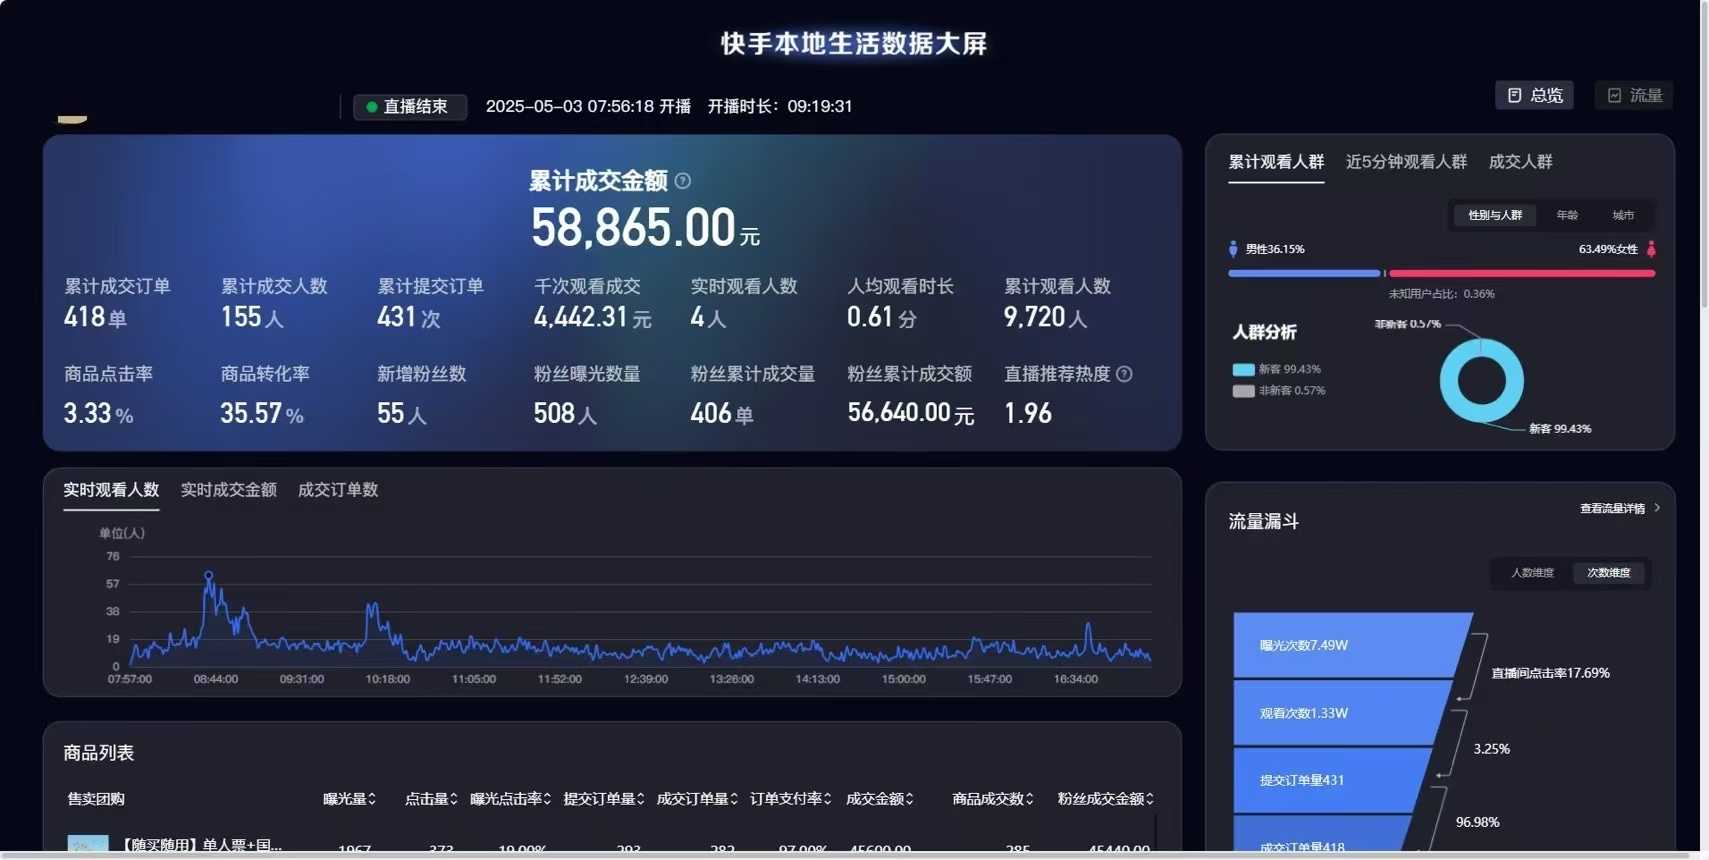Toggle the 新客 99.43% legend entry
The image size is (1709, 860).
tap(1277, 369)
